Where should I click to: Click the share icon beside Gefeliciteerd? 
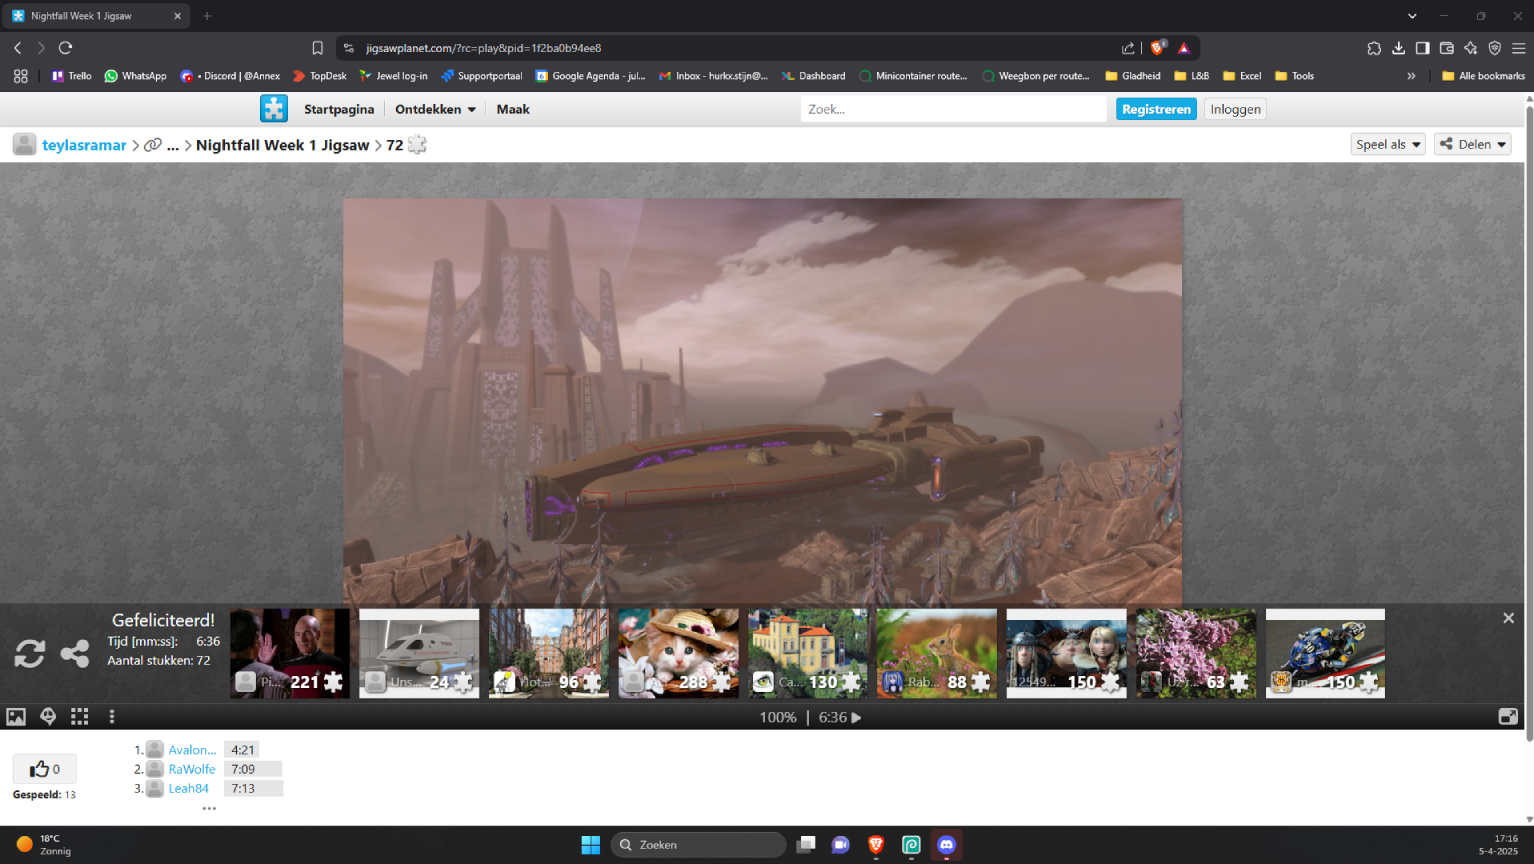(74, 654)
